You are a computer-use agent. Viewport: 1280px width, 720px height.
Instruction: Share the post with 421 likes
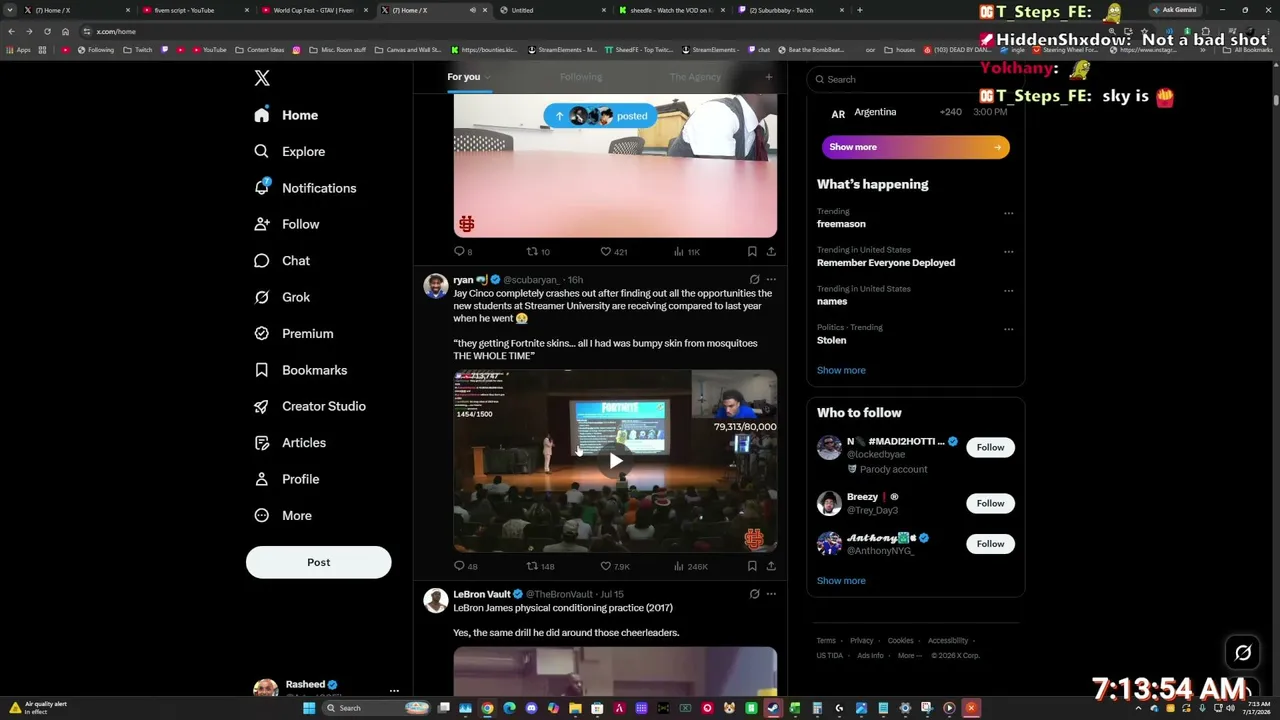tap(771, 252)
